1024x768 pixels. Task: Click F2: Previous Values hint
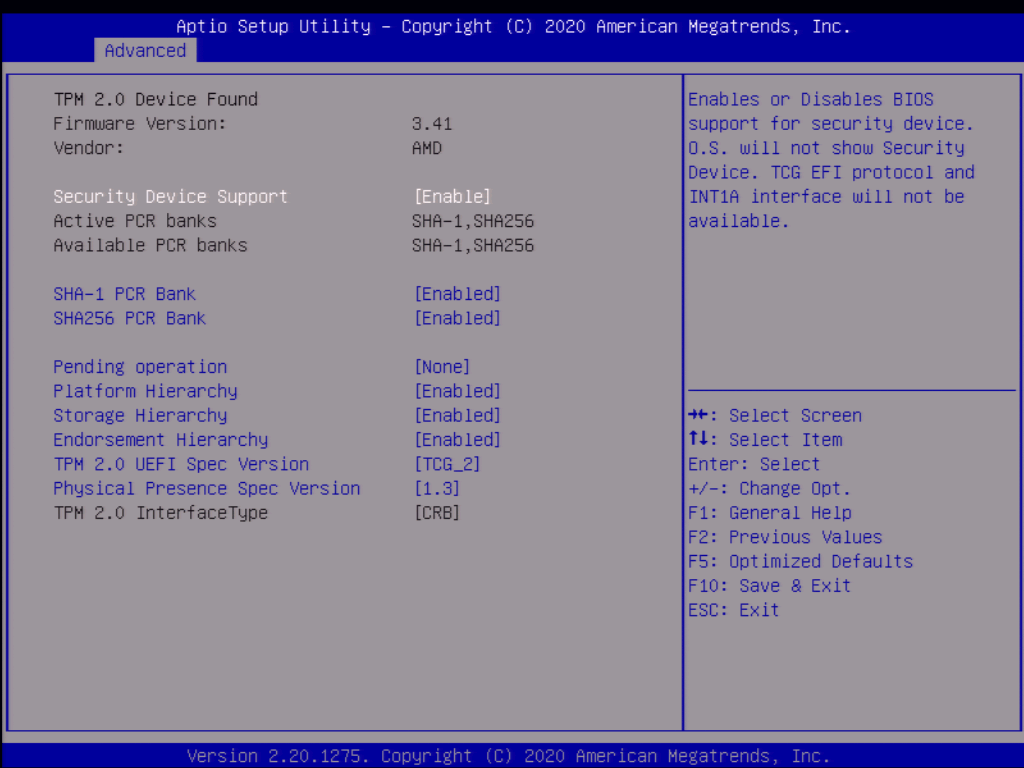pos(785,537)
